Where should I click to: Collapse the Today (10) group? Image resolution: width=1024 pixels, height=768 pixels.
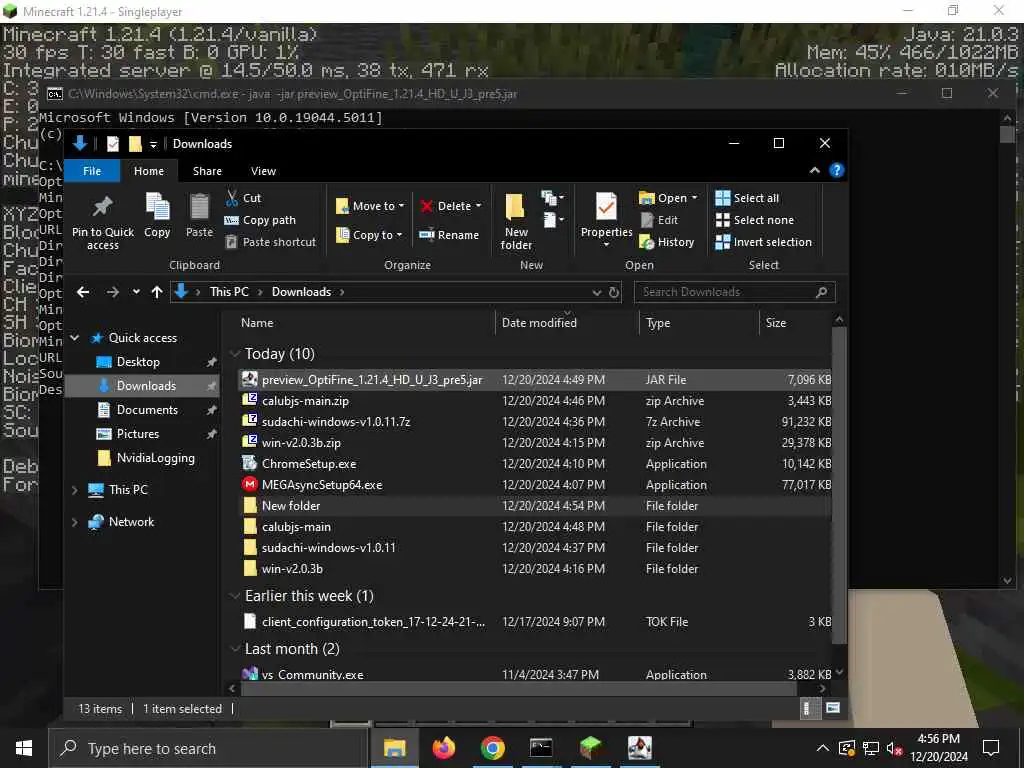tap(235, 354)
